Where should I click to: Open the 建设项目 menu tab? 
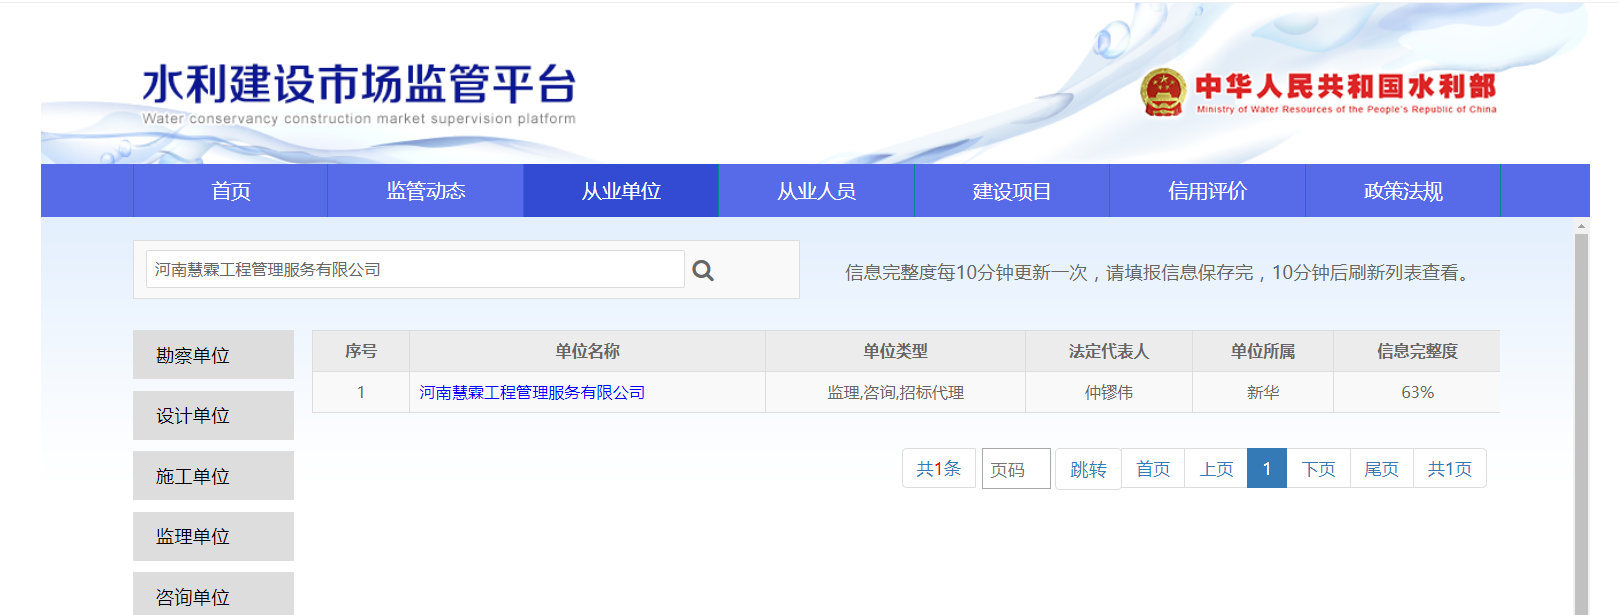click(x=1012, y=191)
